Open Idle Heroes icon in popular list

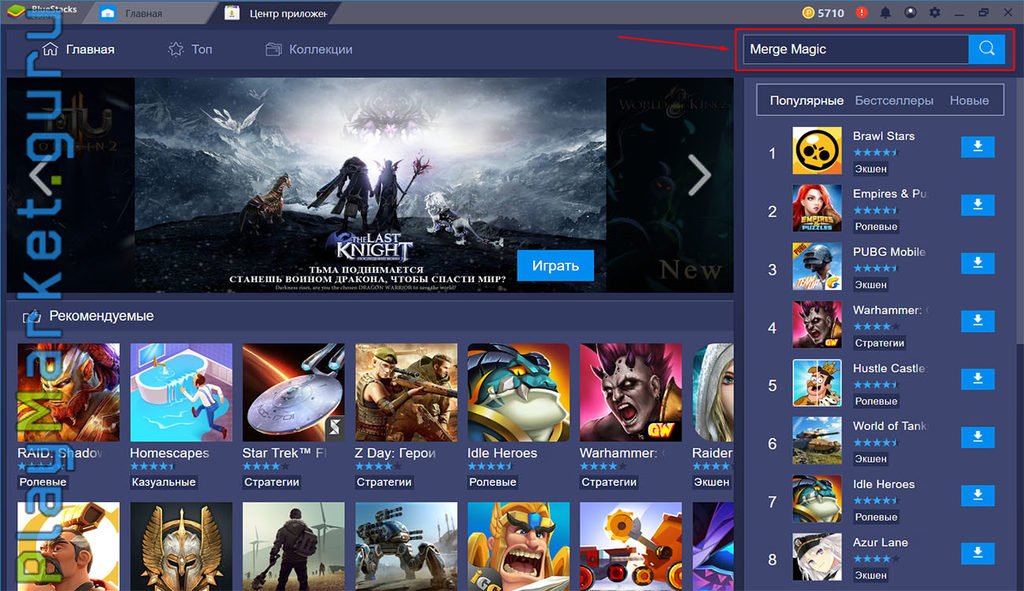tap(817, 499)
